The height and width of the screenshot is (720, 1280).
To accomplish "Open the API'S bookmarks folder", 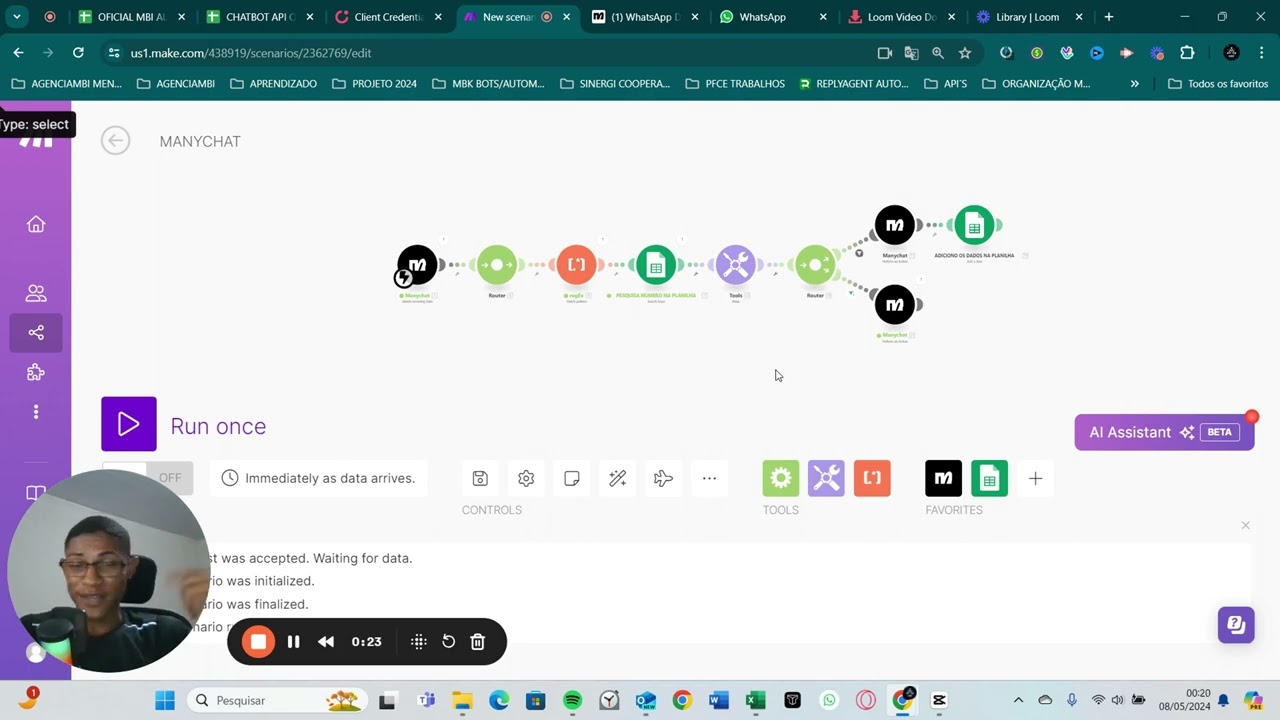I will point(945,84).
